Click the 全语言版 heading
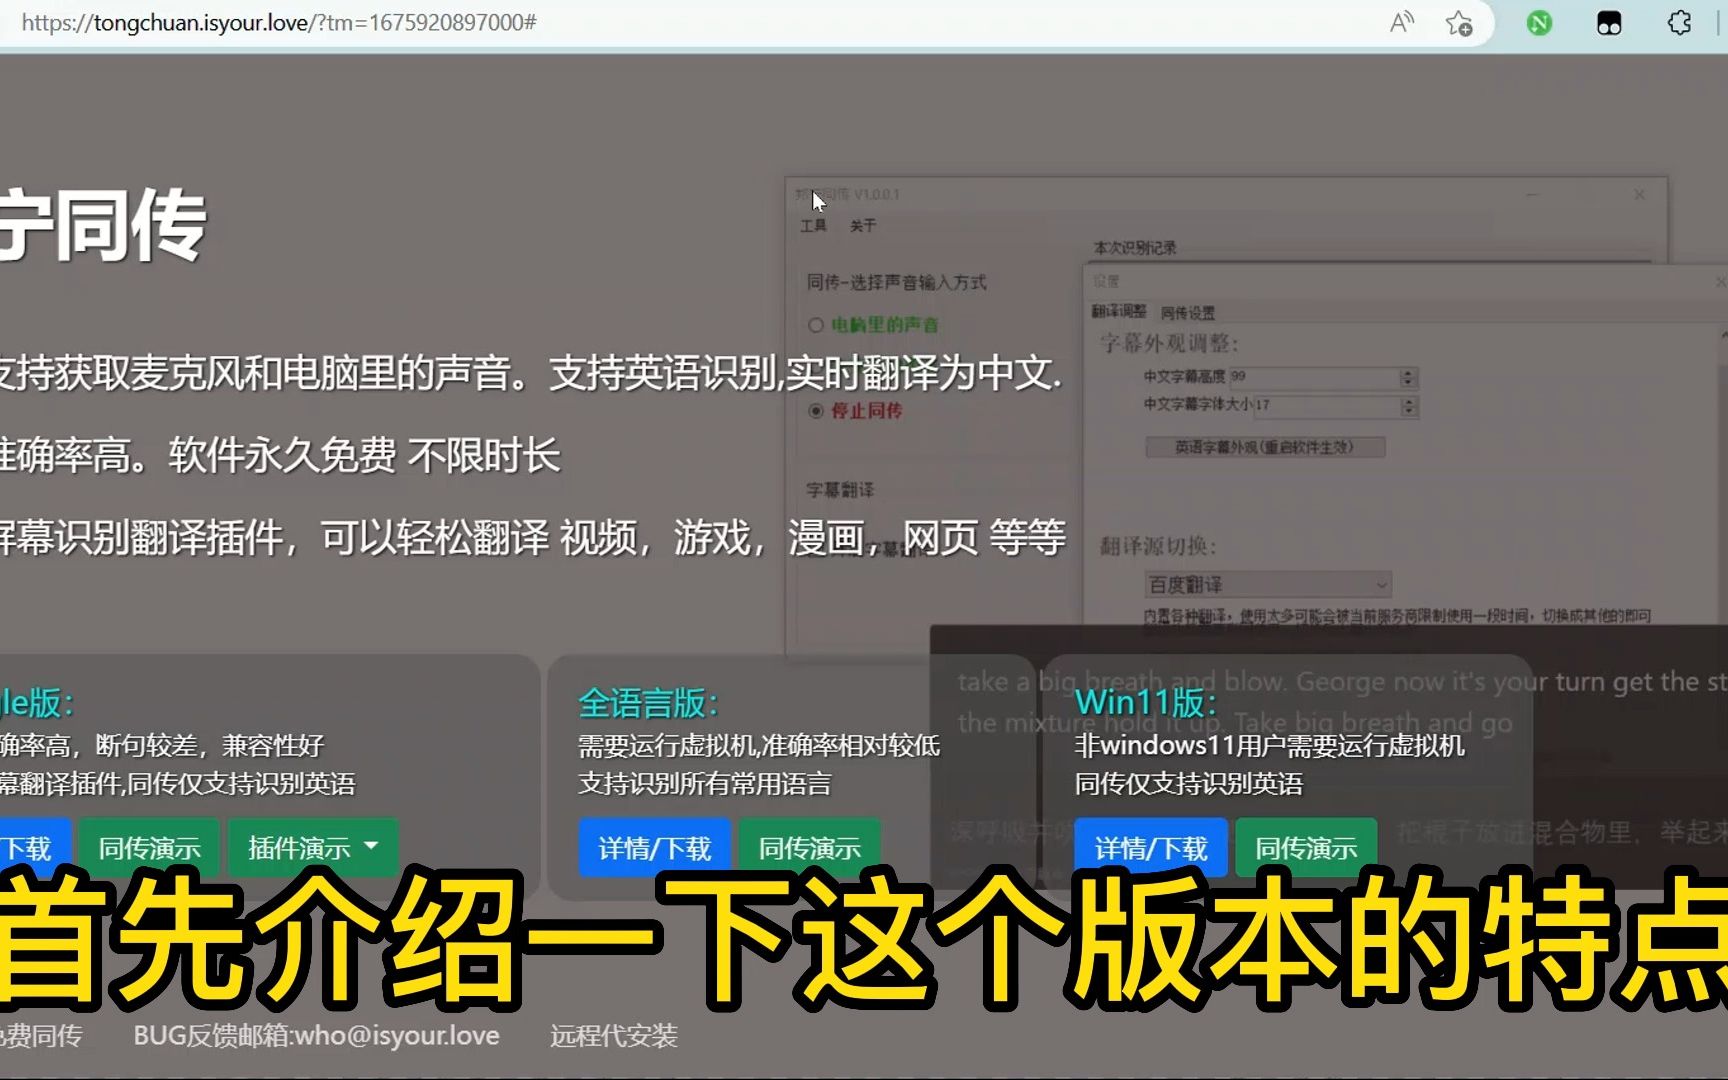The width and height of the screenshot is (1728, 1080). click(x=648, y=703)
